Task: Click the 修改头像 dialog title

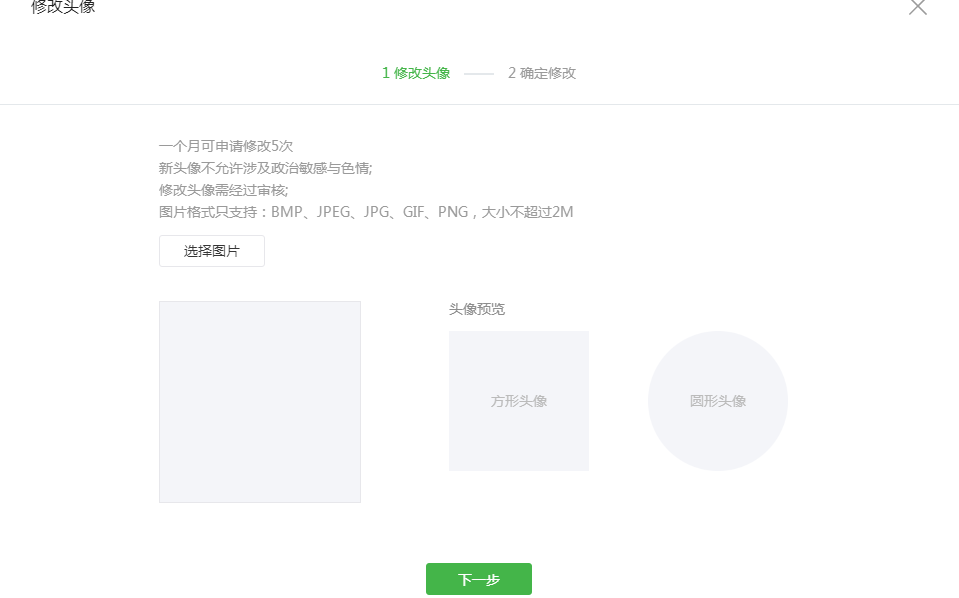Action: click(63, 8)
